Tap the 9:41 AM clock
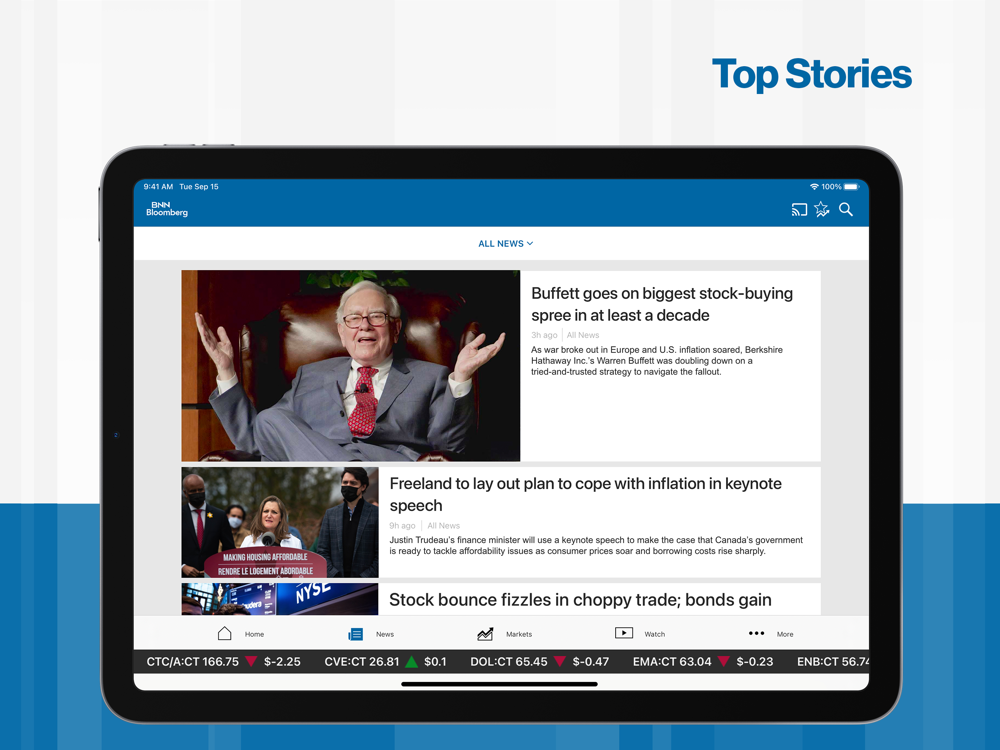The width and height of the screenshot is (1000, 750). point(158,187)
